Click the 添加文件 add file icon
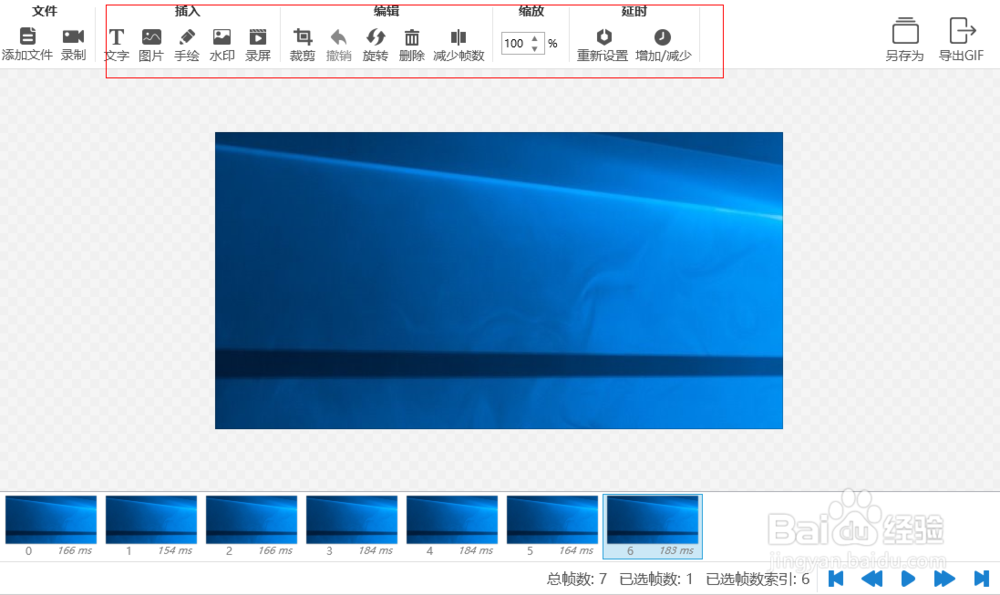Image resolution: width=1000 pixels, height=595 pixels. (x=27, y=36)
